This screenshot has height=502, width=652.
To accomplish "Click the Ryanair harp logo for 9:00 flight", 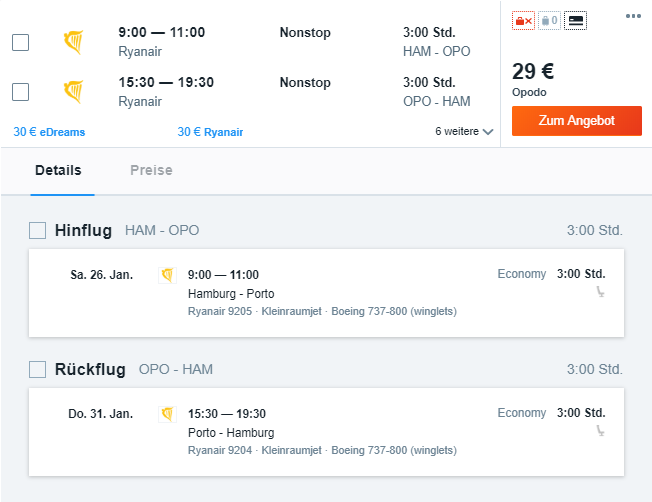I will pos(74,42).
